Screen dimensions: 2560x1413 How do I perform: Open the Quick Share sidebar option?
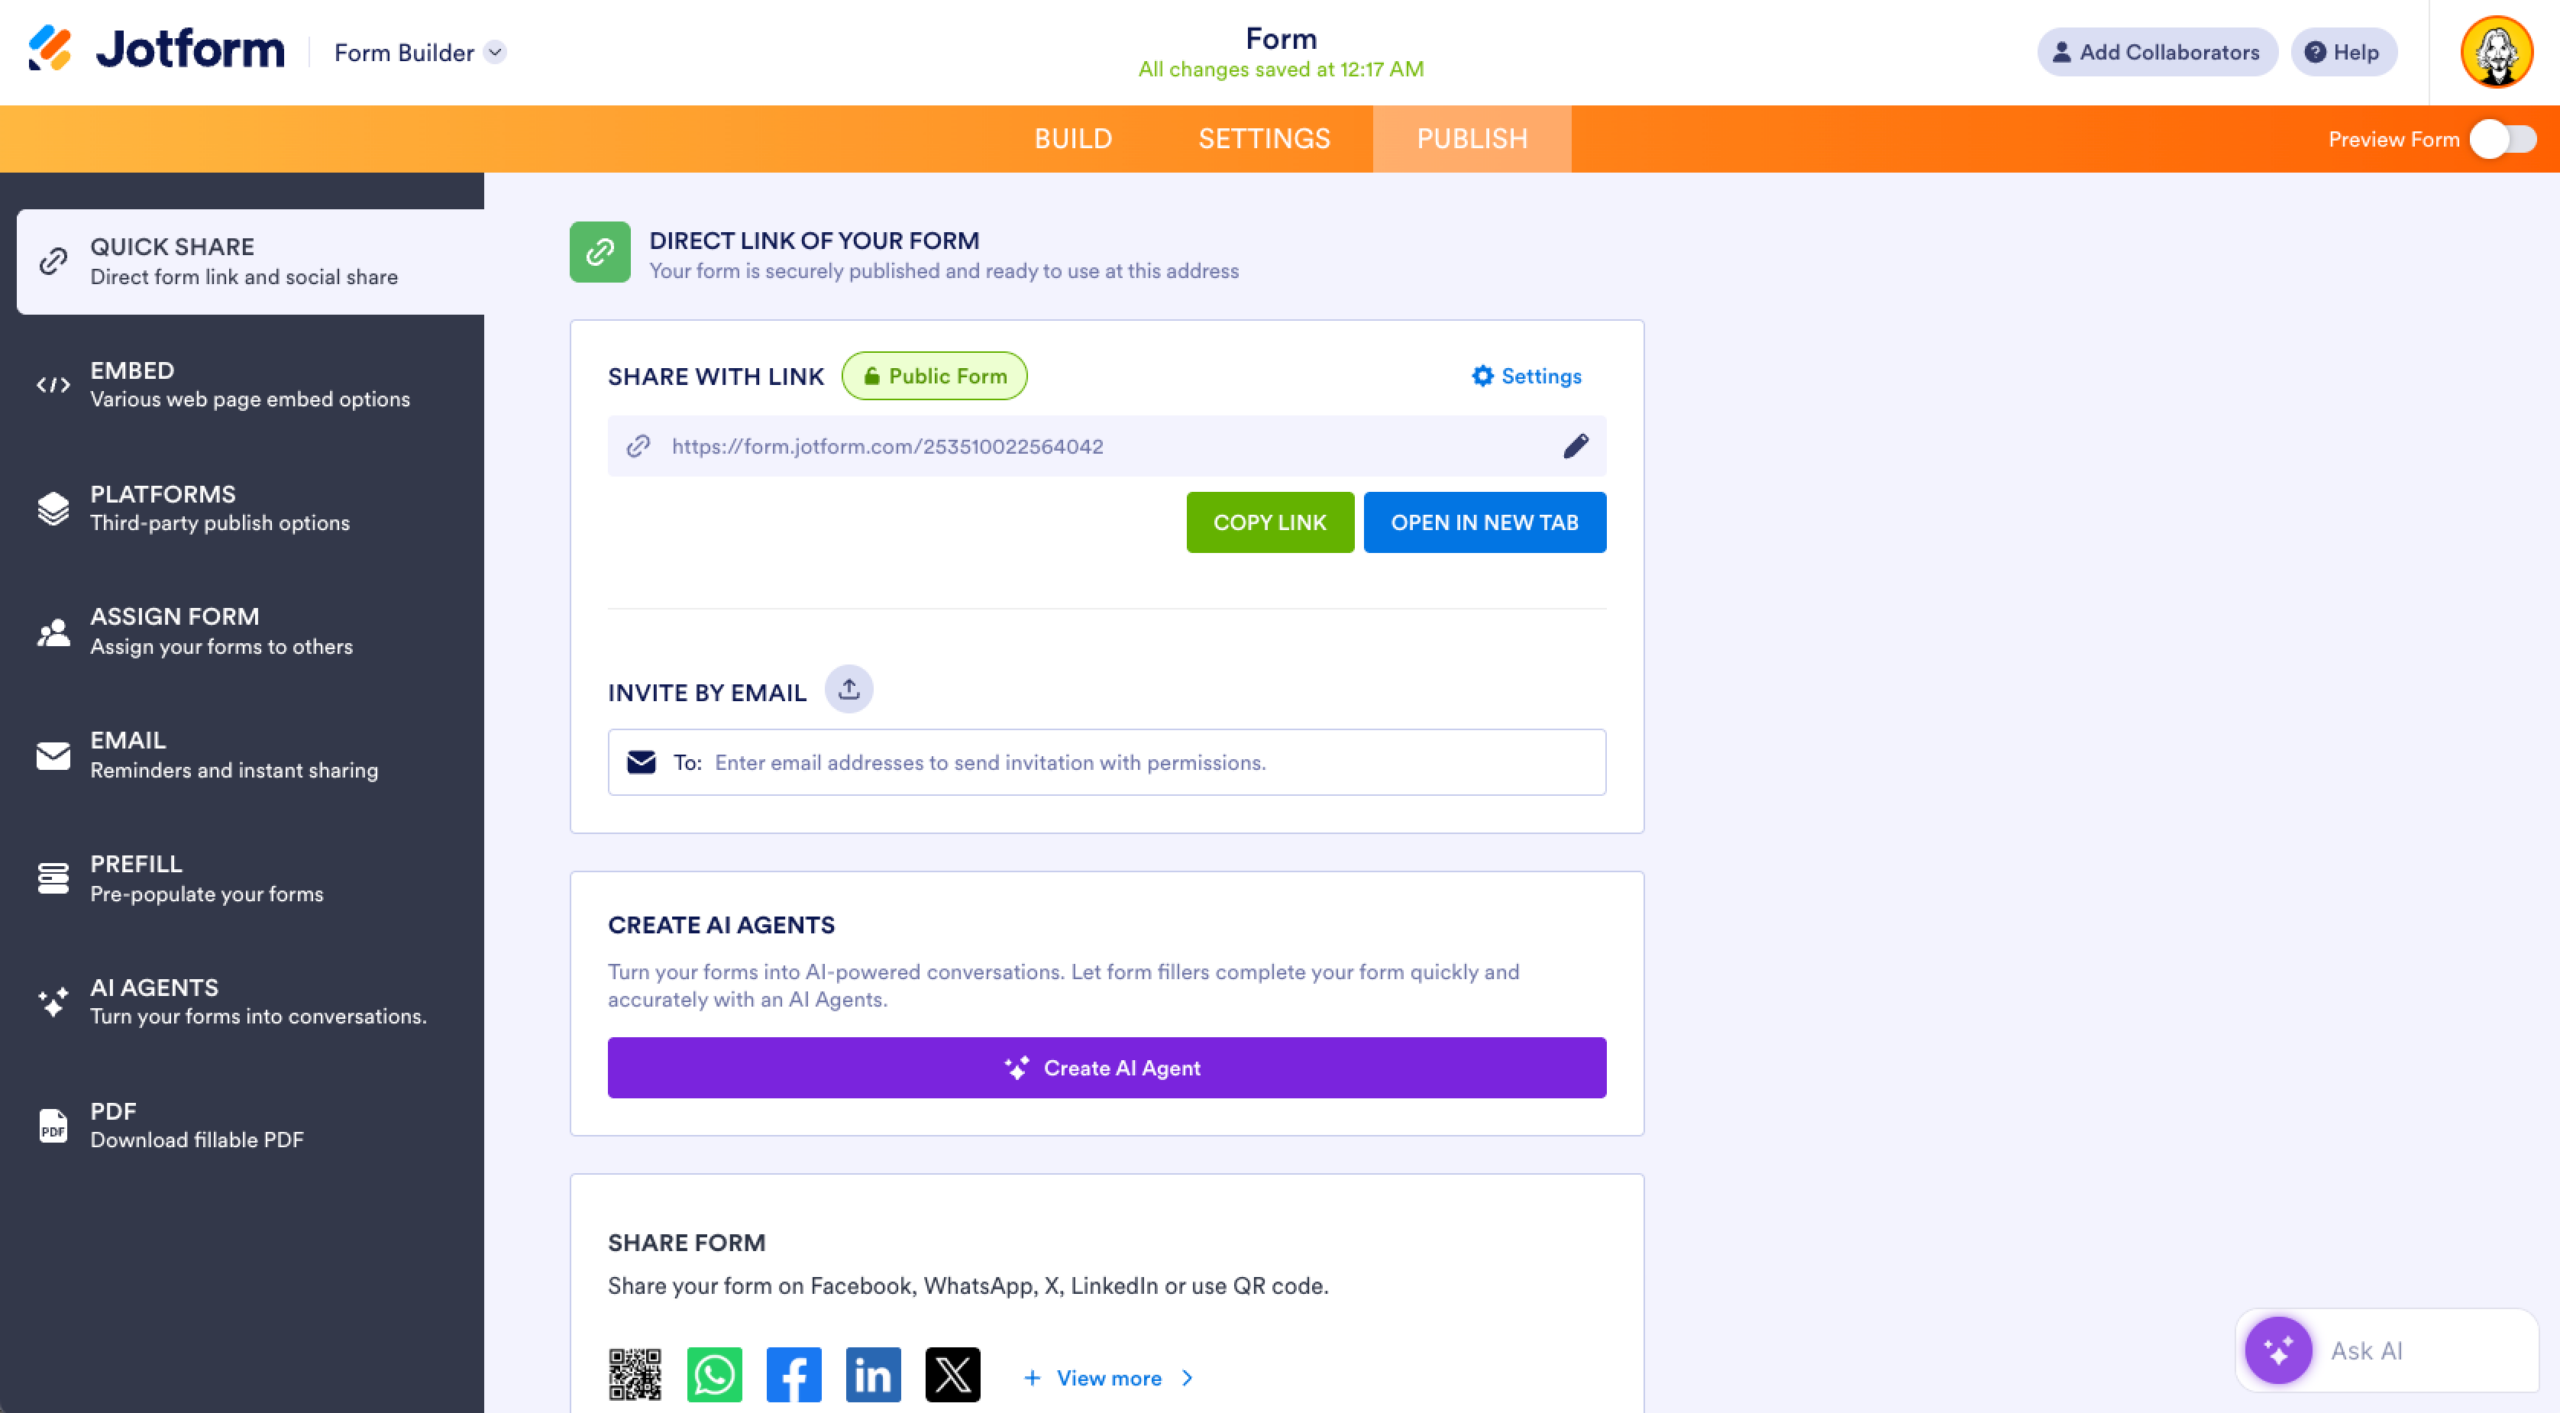coord(243,261)
